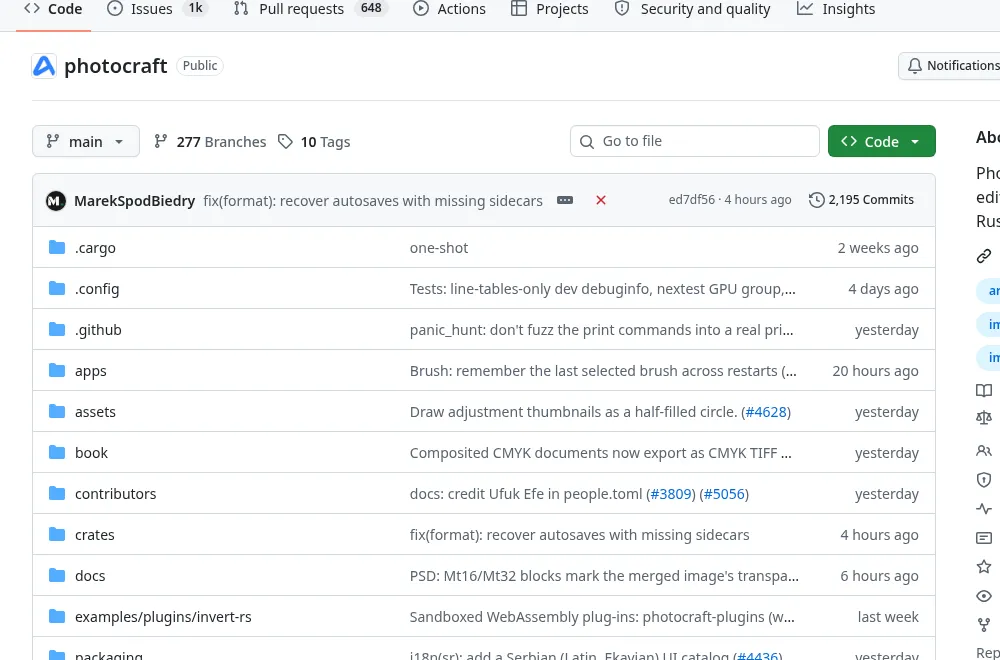Image resolution: width=1000 pixels, height=660 pixels.
Task: Open Sandboxed WebAssembly plug-ins commit message
Action: (601, 617)
